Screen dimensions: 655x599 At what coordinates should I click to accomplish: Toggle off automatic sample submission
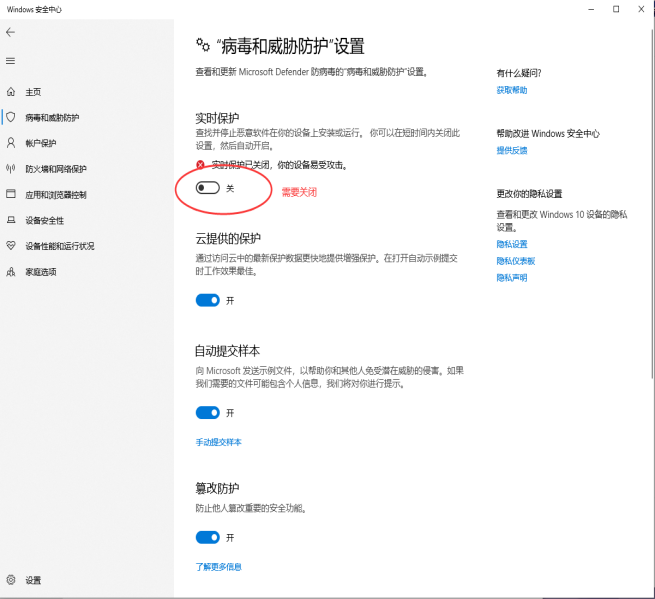tap(208, 412)
